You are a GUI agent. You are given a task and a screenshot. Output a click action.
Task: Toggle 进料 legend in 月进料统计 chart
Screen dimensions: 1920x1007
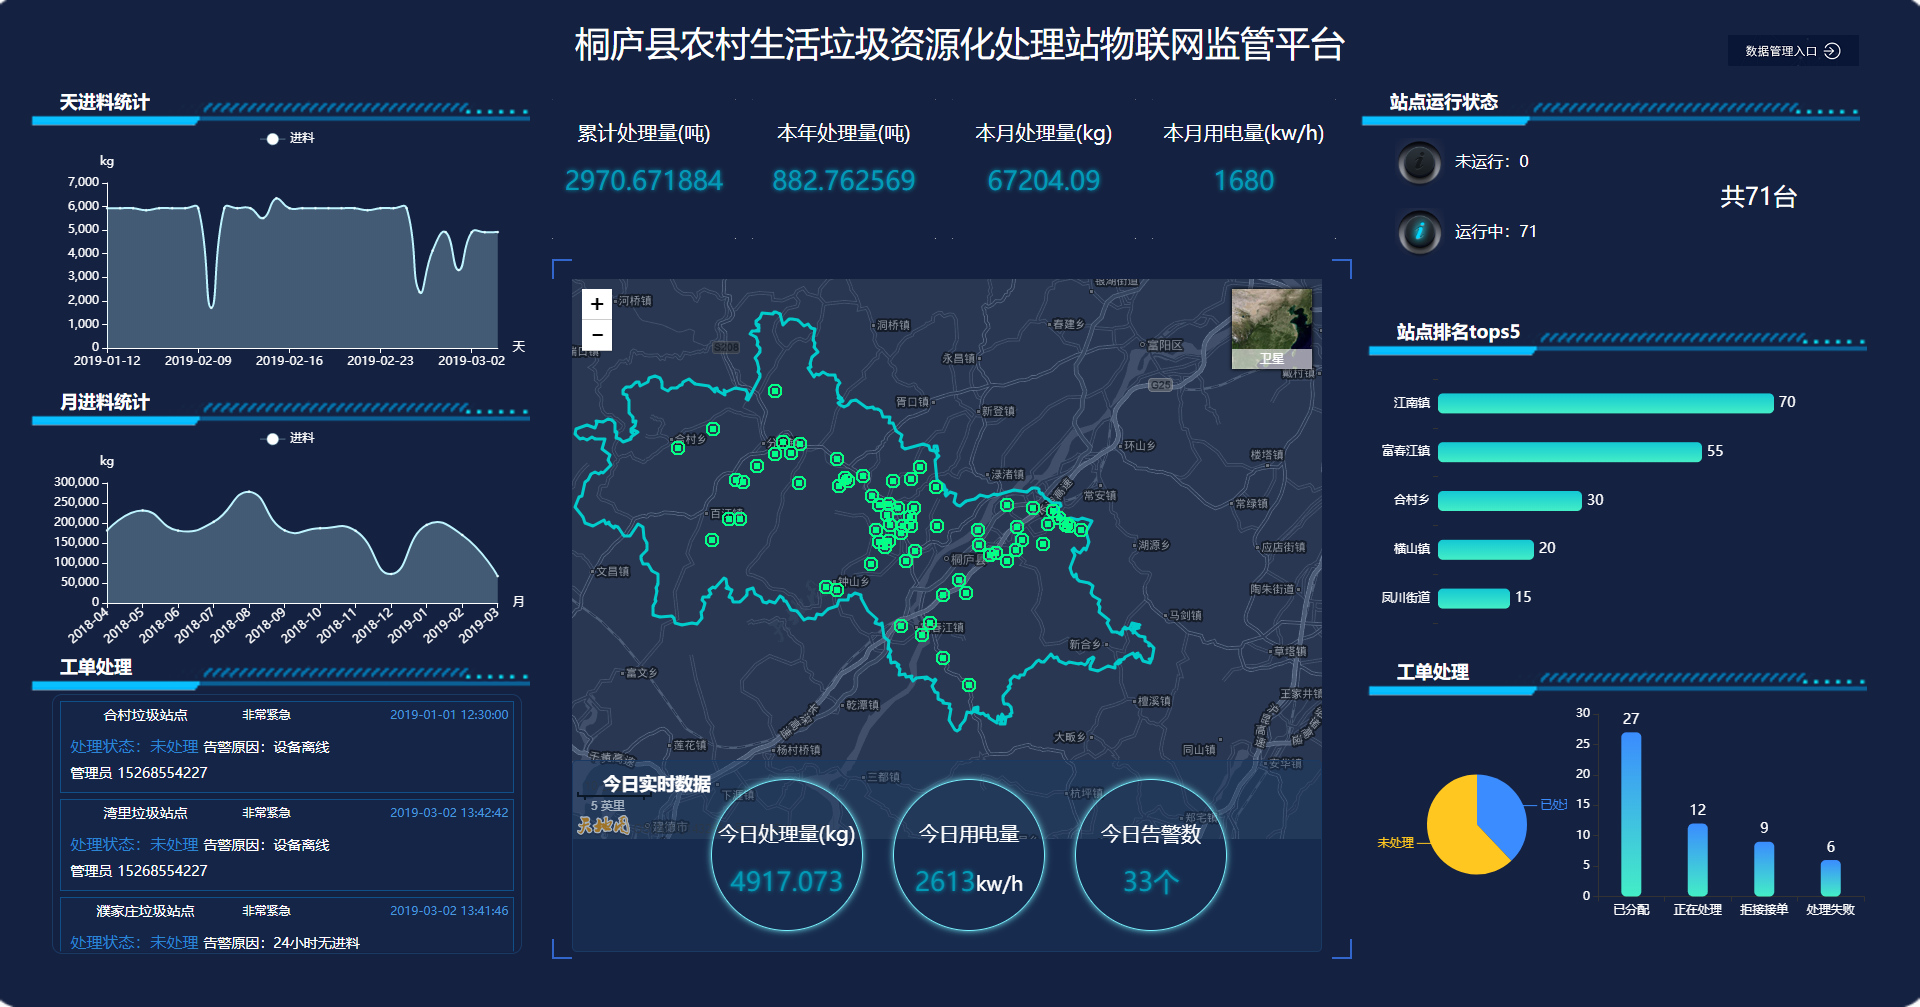(288, 438)
